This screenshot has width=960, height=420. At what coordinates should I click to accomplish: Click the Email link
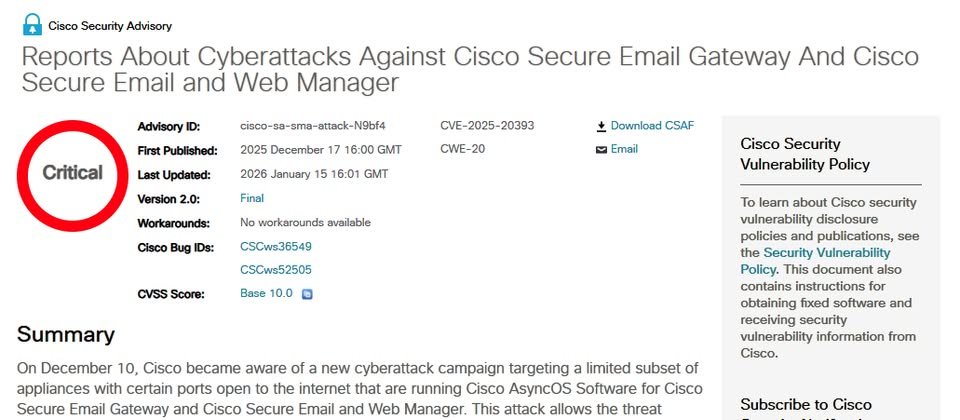[624, 149]
